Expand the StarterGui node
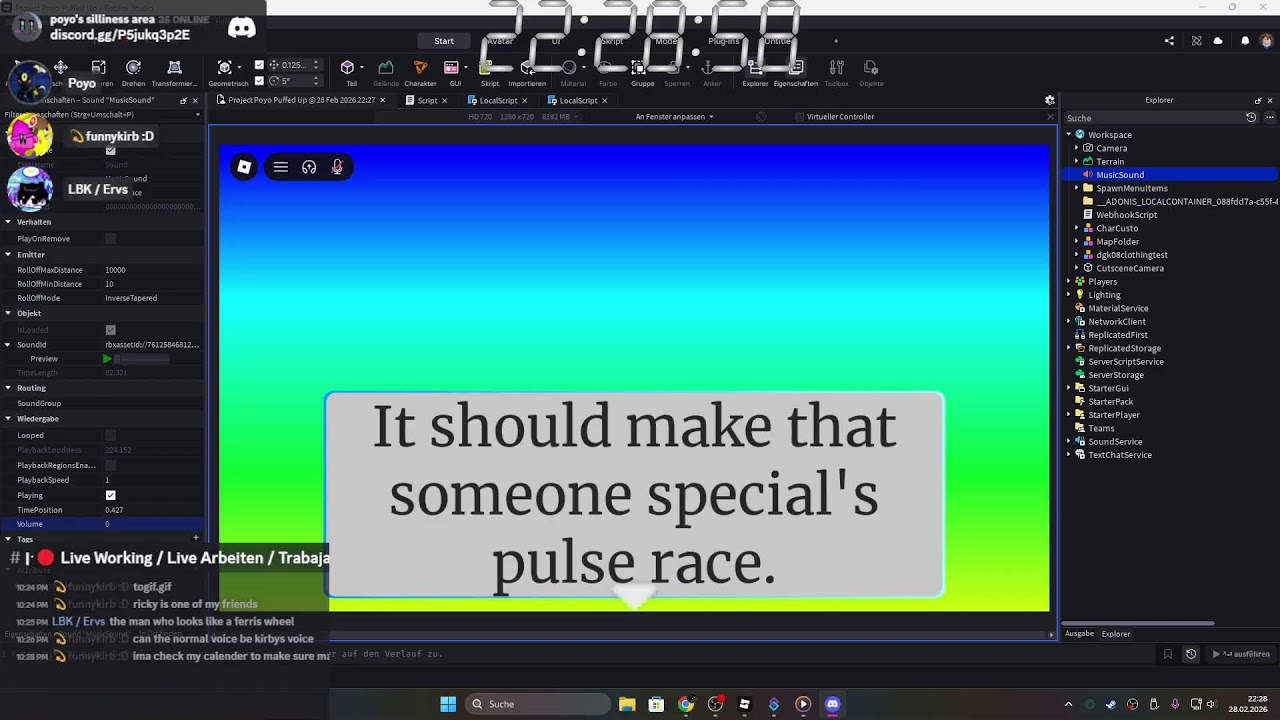Image resolution: width=1280 pixels, height=720 pixels. (x=1068, y=388)
